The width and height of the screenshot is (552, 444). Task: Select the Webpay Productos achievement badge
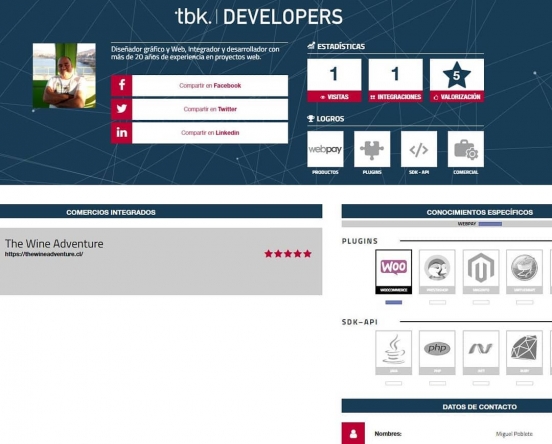click(x=325, y=149)
